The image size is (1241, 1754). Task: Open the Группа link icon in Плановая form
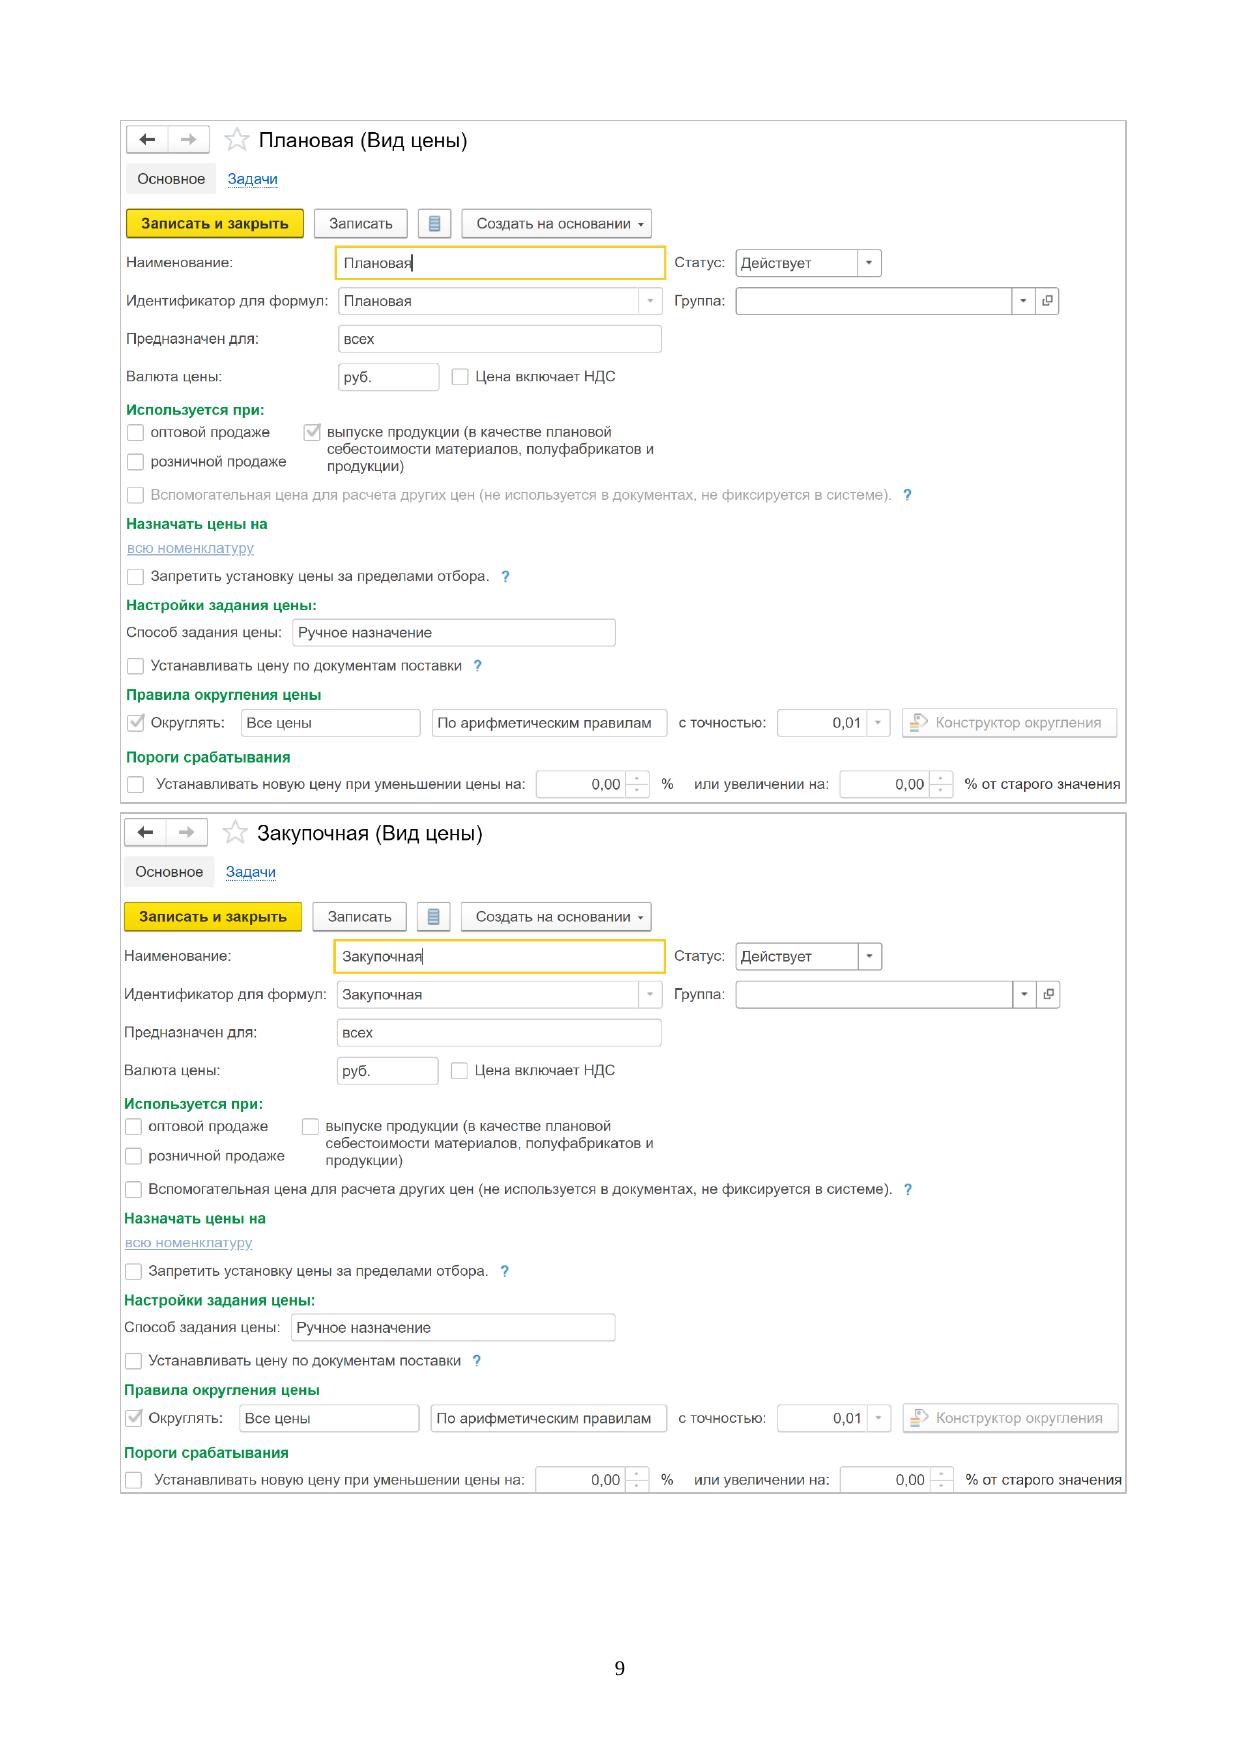pos(1047,301)
